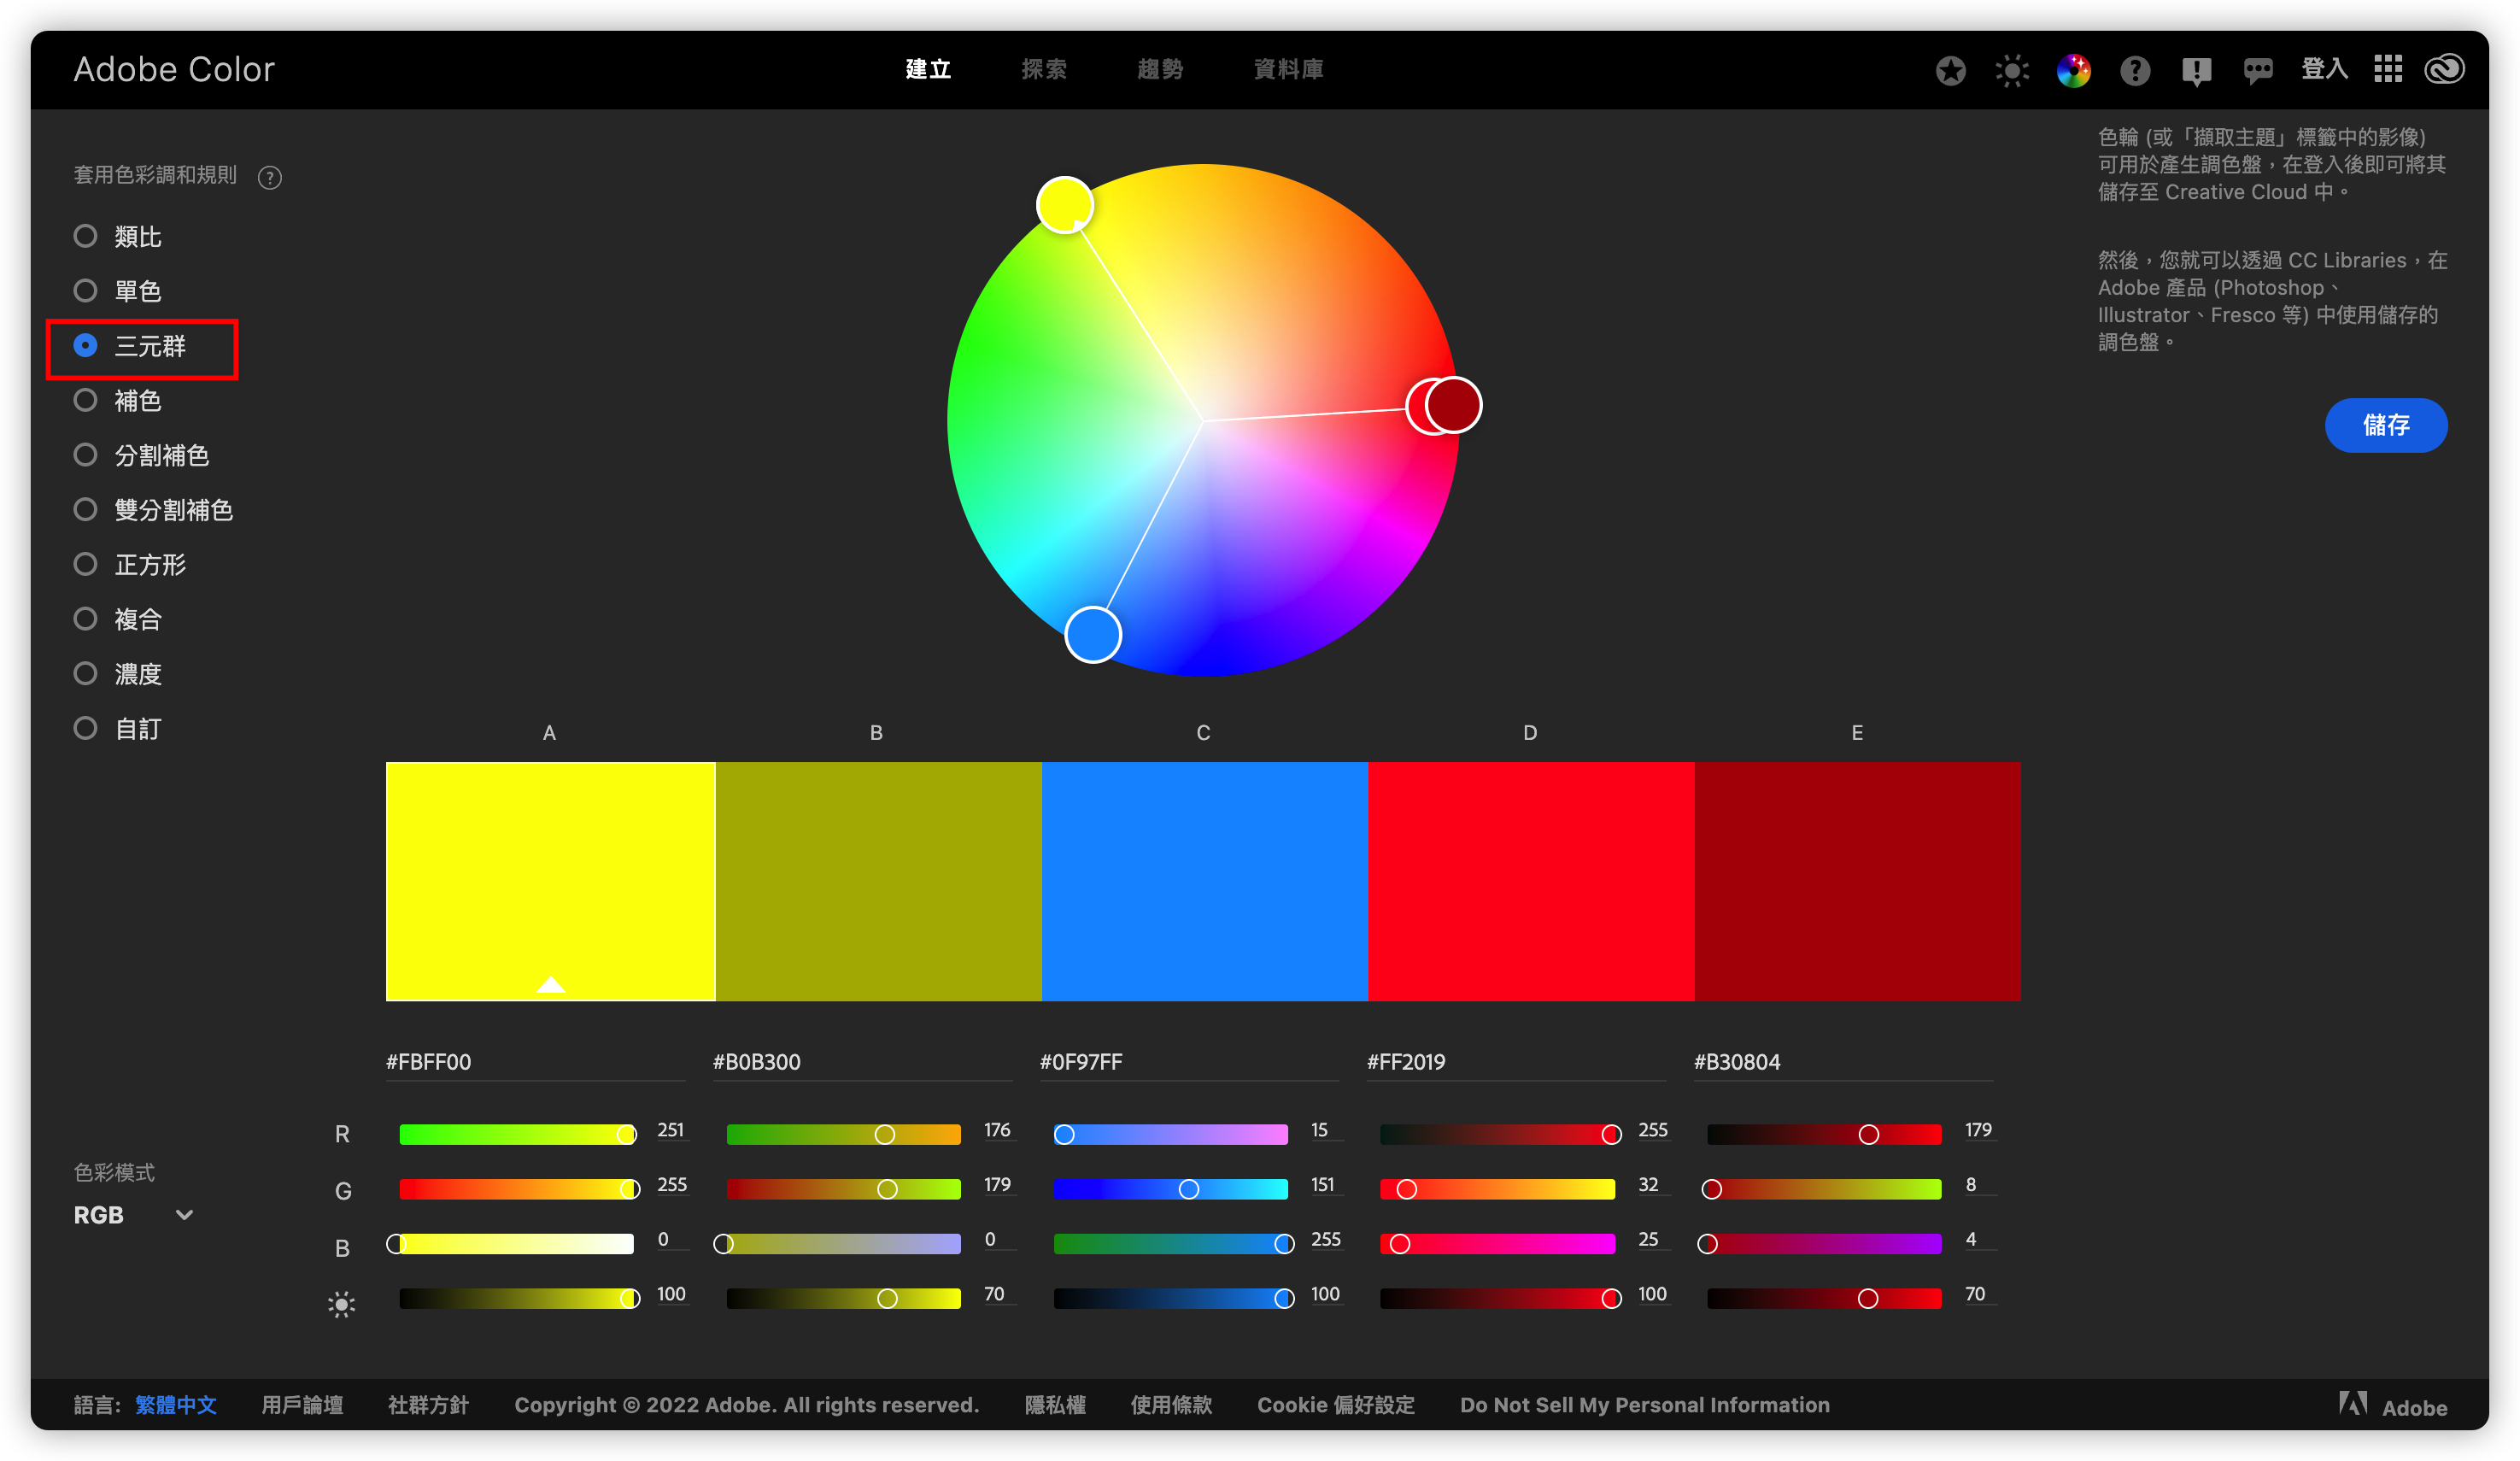Select the 分割補色 harmony rule
This screenshot has height=1461, width=2520.
point(142,455)
